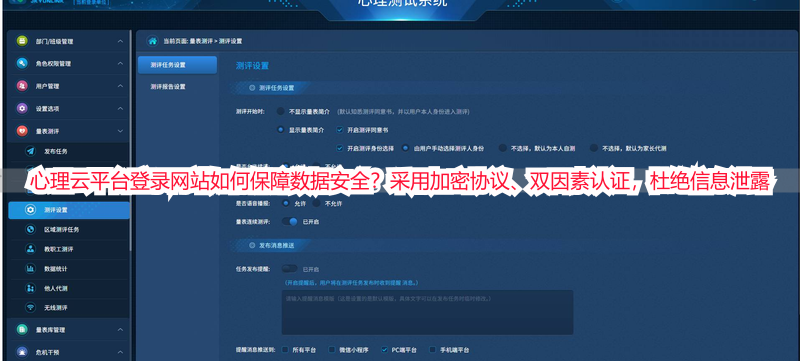Click 量表测评 in the breadcrumb path

coord(201,41)
